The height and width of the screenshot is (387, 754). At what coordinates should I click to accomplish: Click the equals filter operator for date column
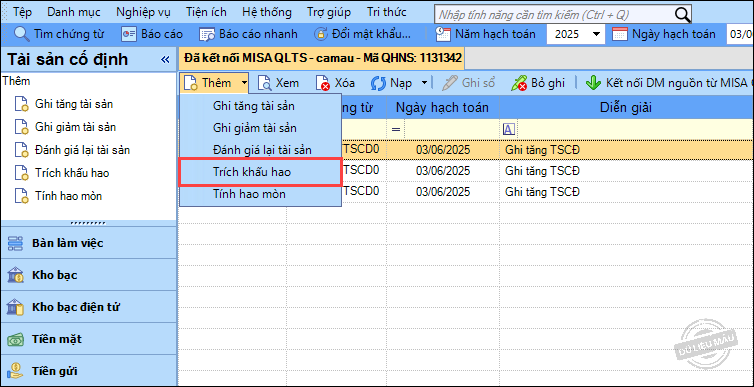click(x=396, y=129)
